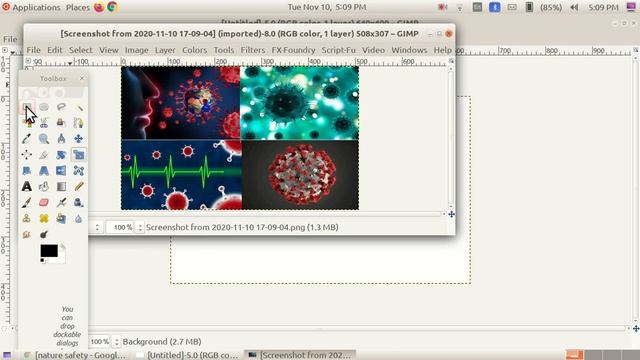640x360 pixels.
Task: Close the Toolbox panel
Action: coord(82,78)
